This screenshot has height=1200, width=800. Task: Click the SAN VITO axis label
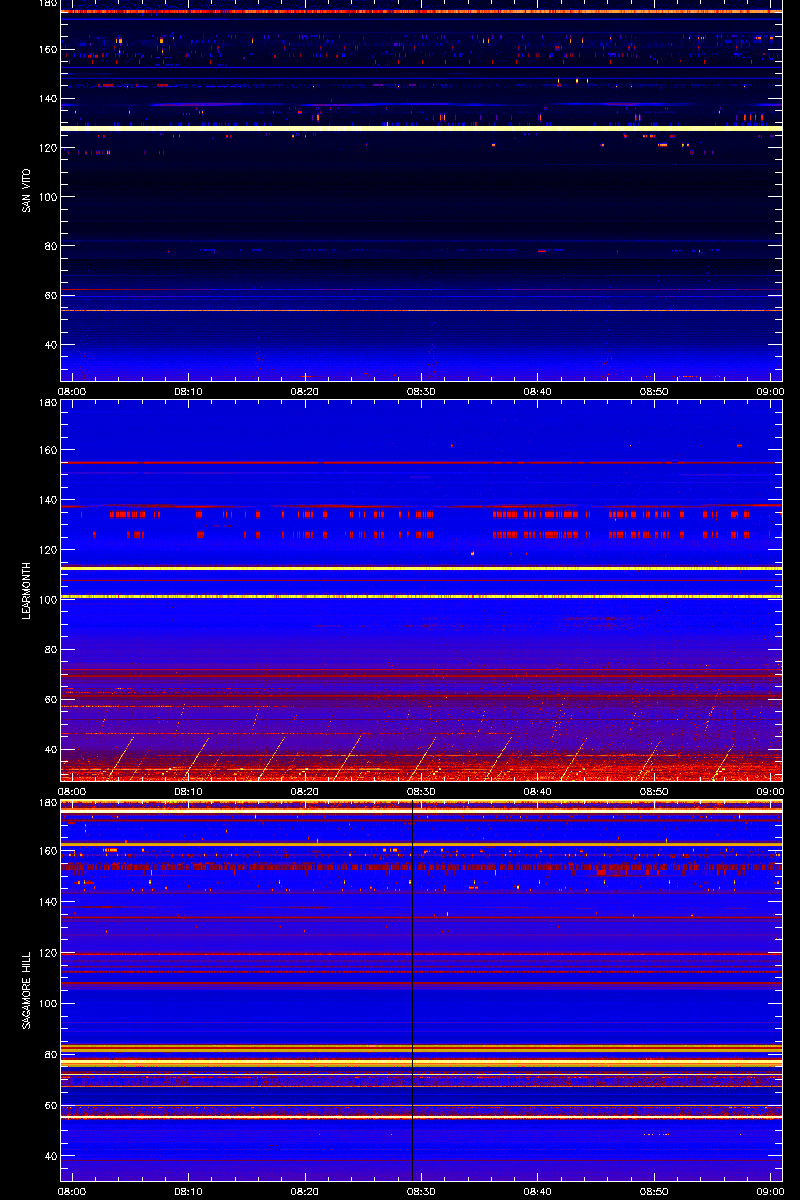26,191
